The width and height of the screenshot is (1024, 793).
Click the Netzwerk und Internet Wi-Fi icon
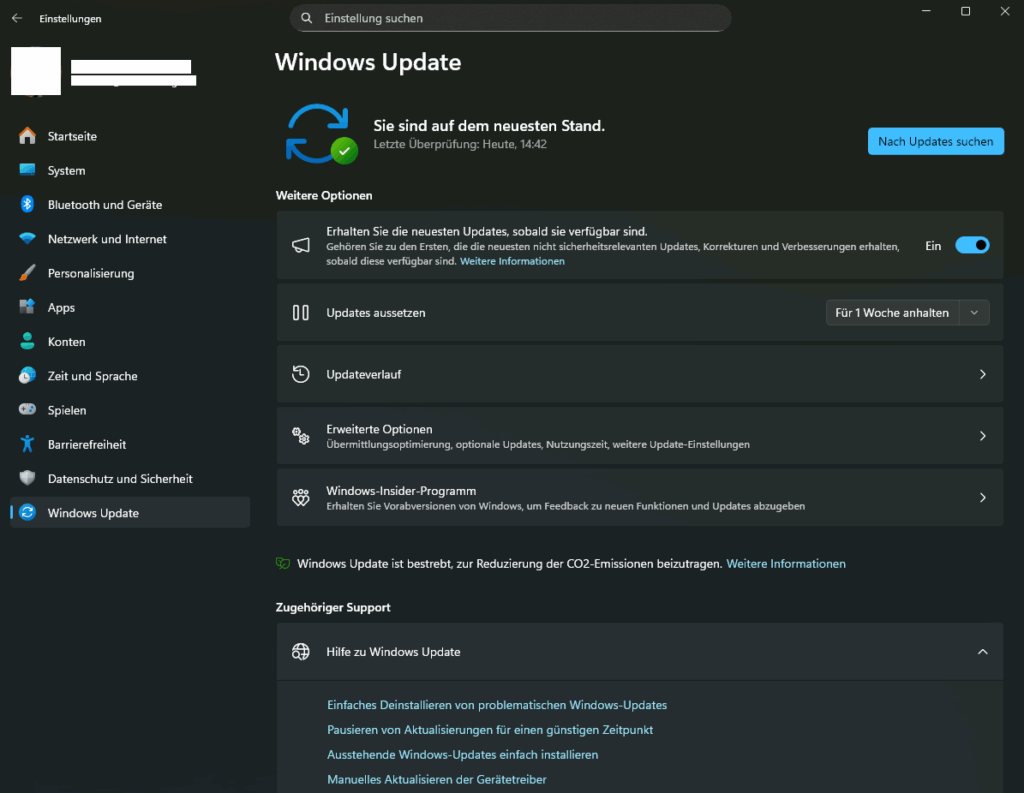pyautogui.click(x=27, y=239)
